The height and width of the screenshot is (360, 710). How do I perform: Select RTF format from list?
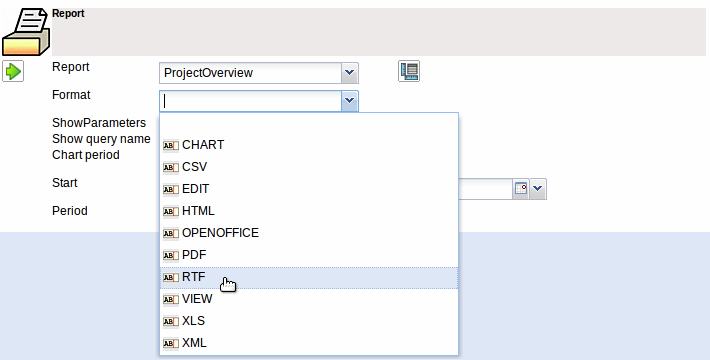point(309,277)
